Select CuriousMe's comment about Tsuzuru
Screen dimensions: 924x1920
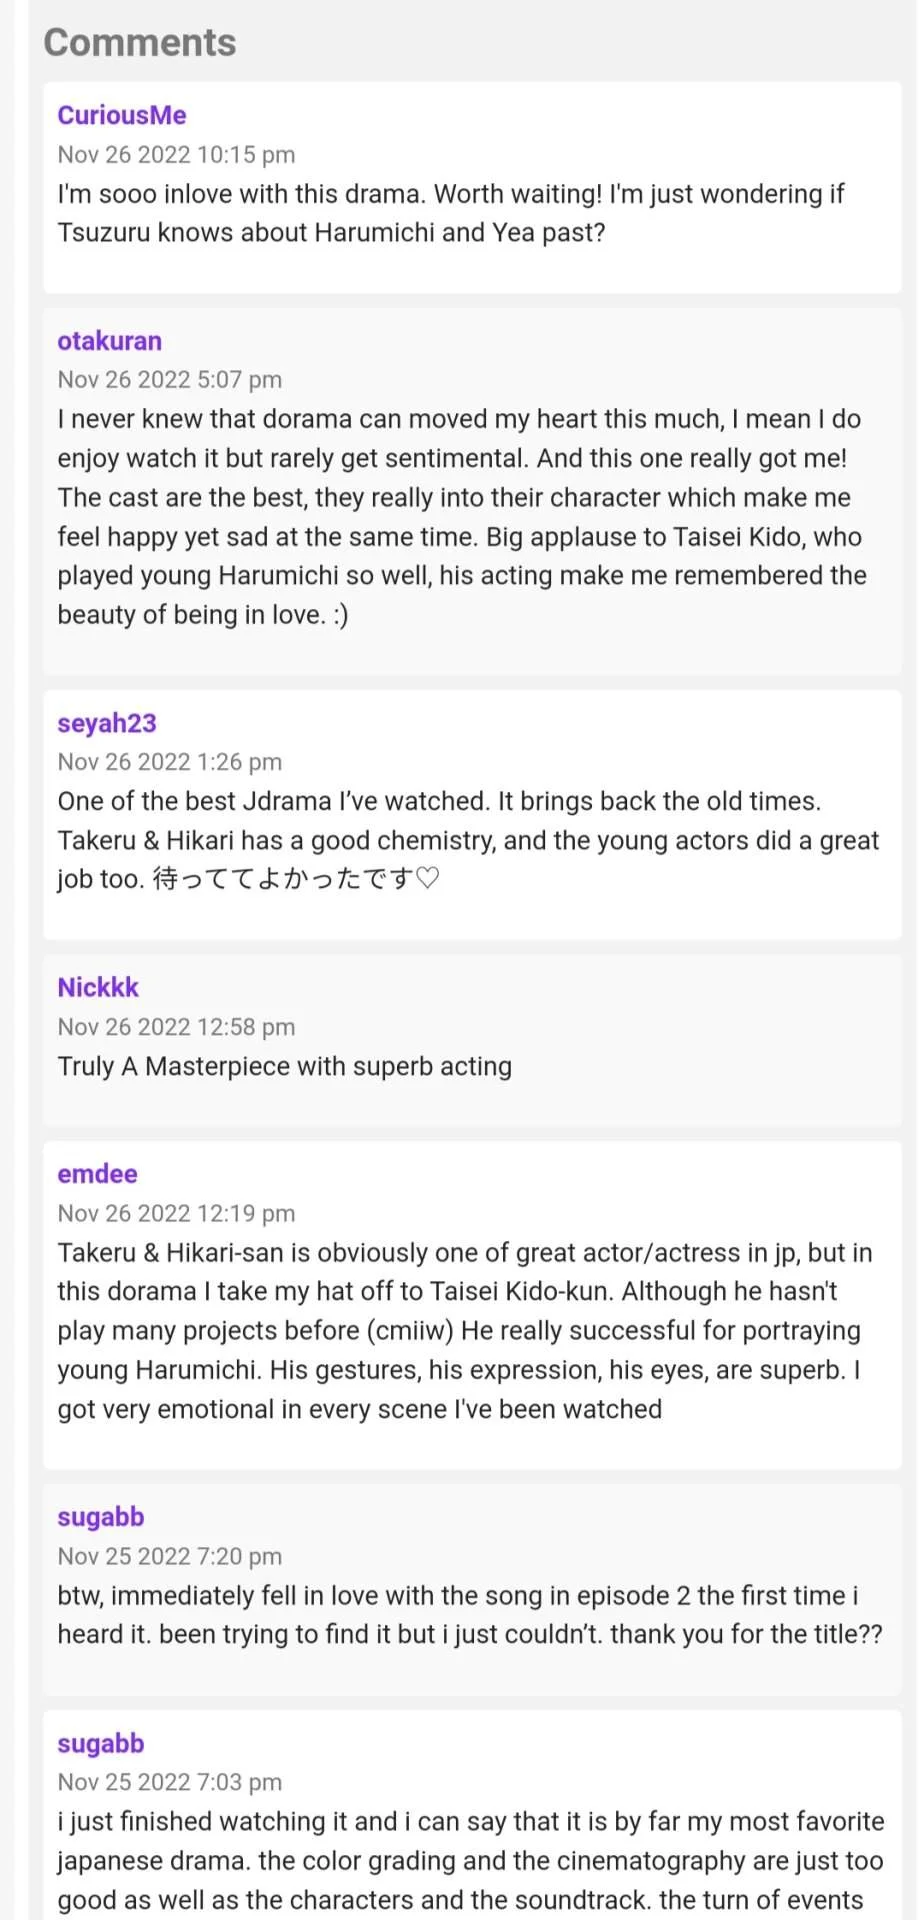(x=451, y=213)
